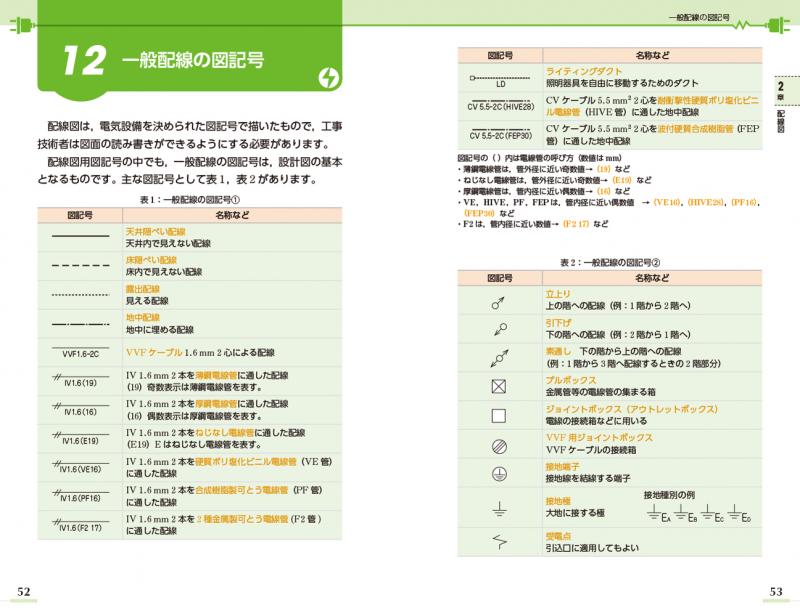This screenshot has width=800, height=616.
Task: Click the orange term VVFケーブル
Action: 154,352
